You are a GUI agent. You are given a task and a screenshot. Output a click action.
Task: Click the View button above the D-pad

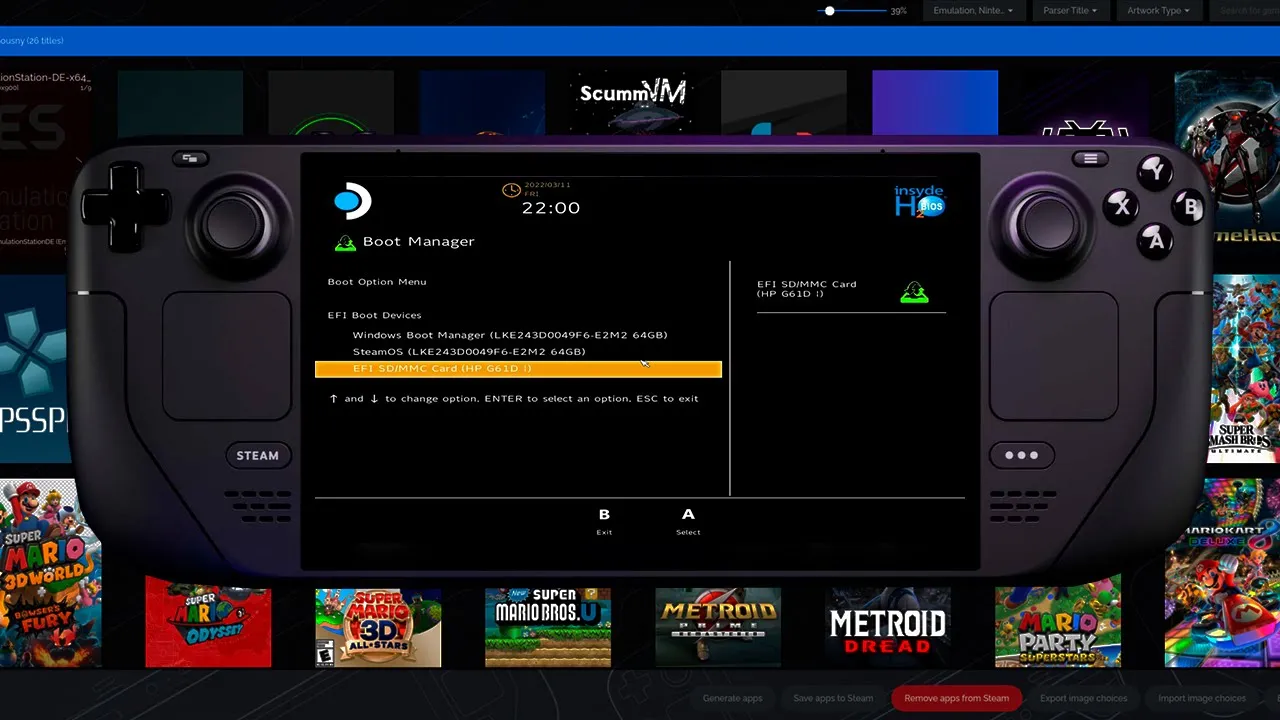pyautogui.click(x=189, y=158)
